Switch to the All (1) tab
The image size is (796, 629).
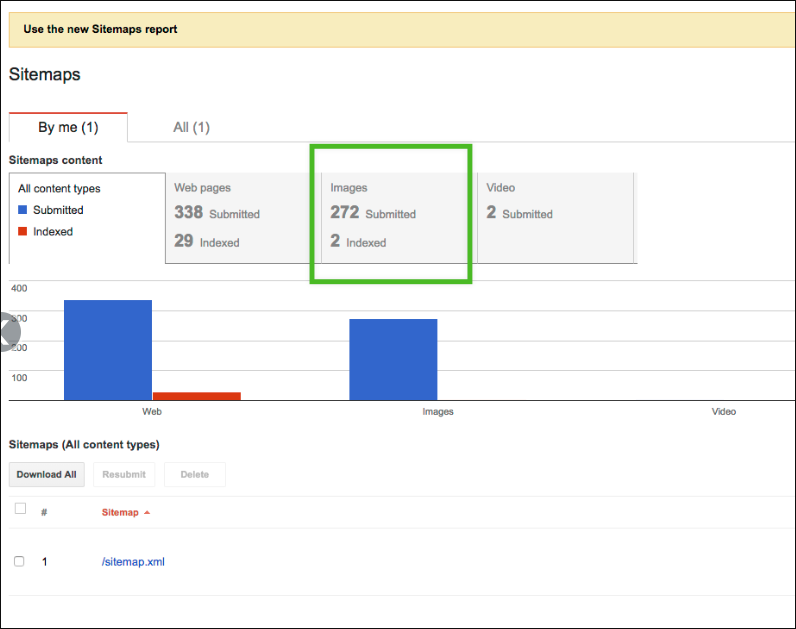pos(191,128)
